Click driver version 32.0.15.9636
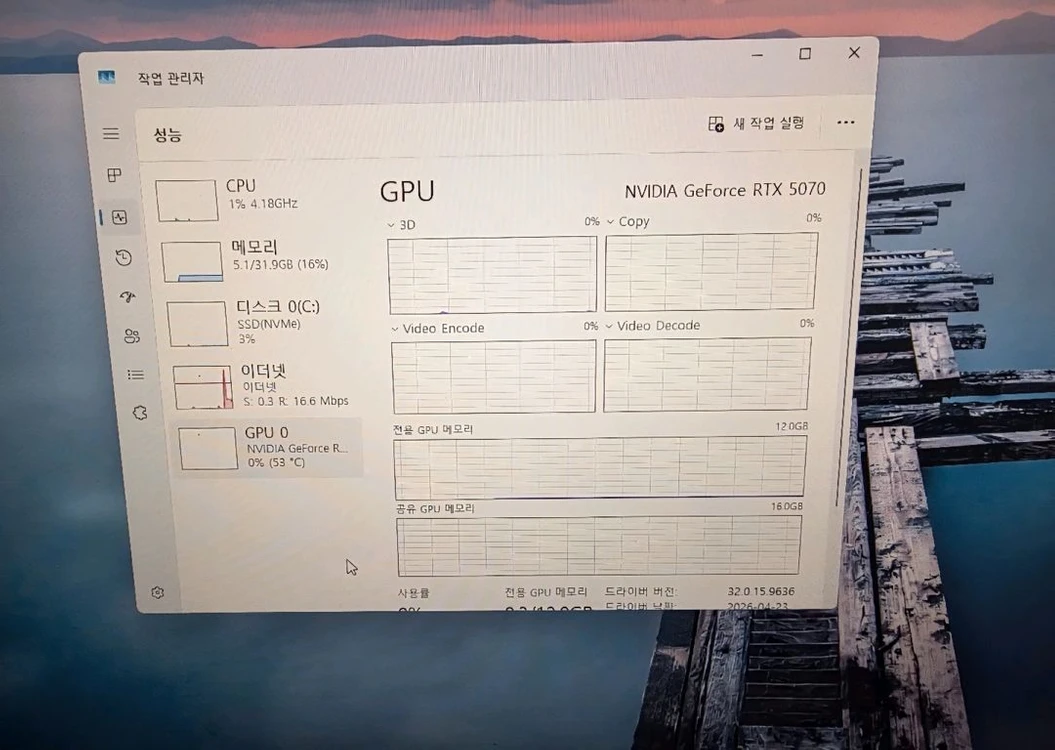The width and height of the screenshot is (1055, 750). point(760,591)
